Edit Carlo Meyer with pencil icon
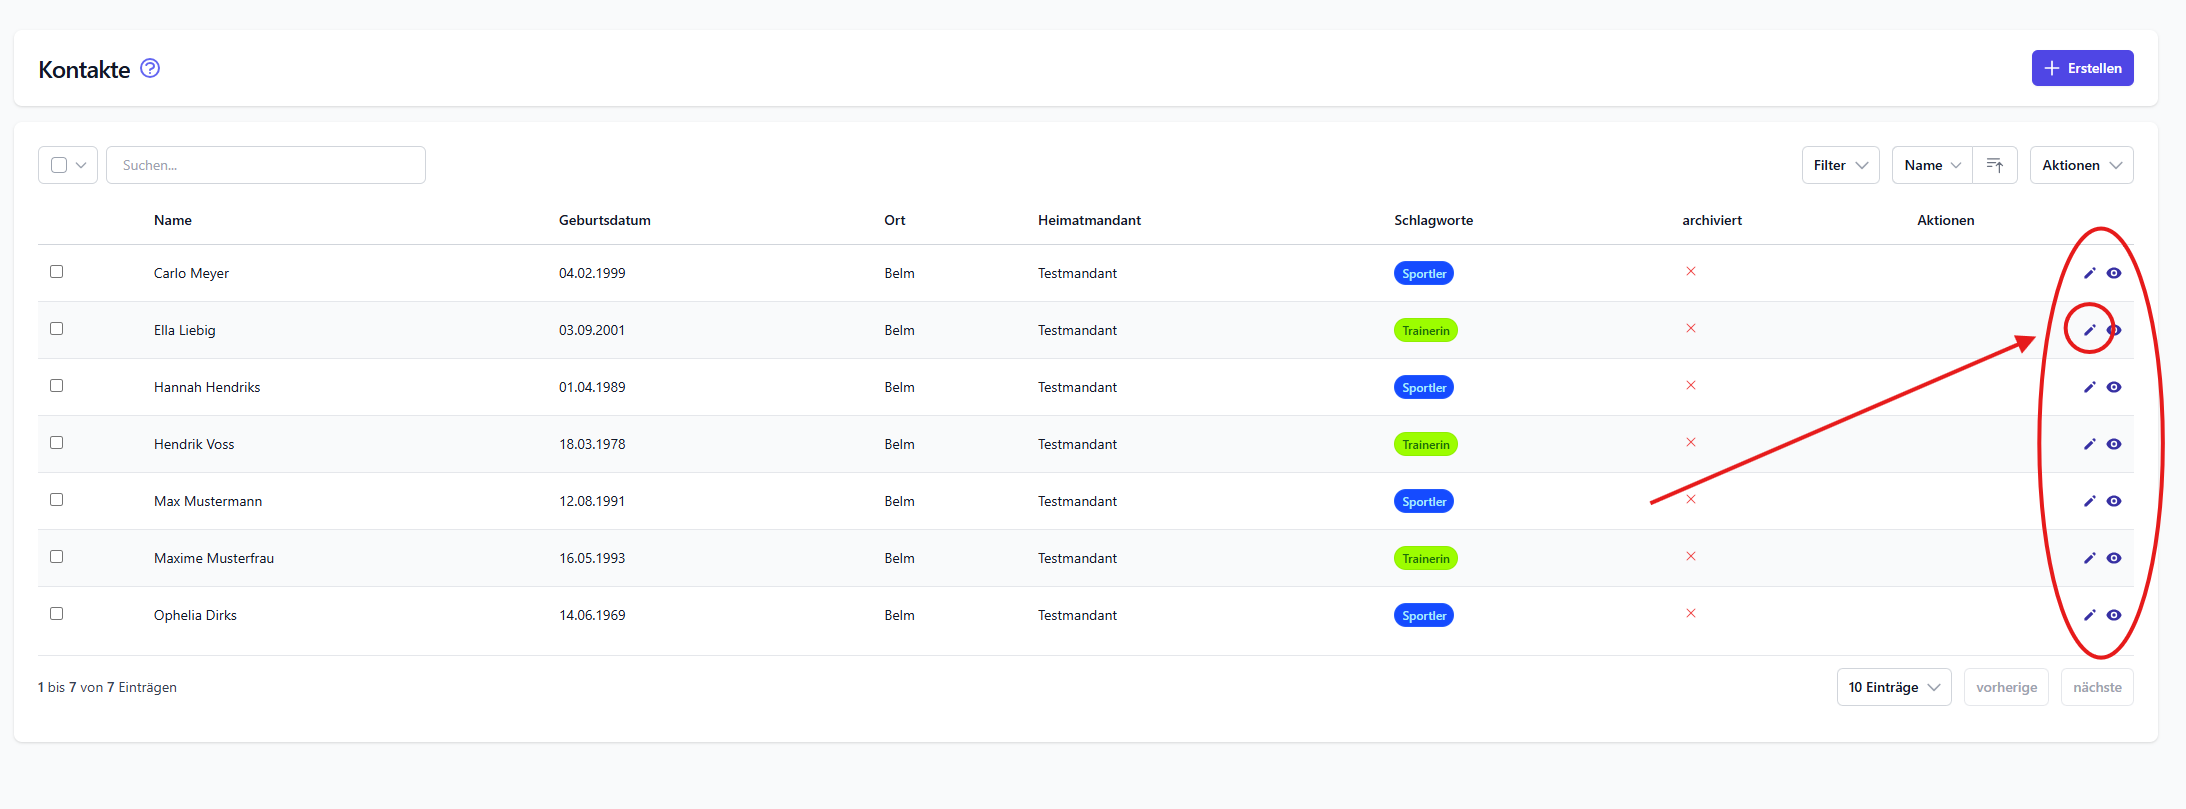This screenshot has width=2186, height=809. click(x=2089, y=273)
